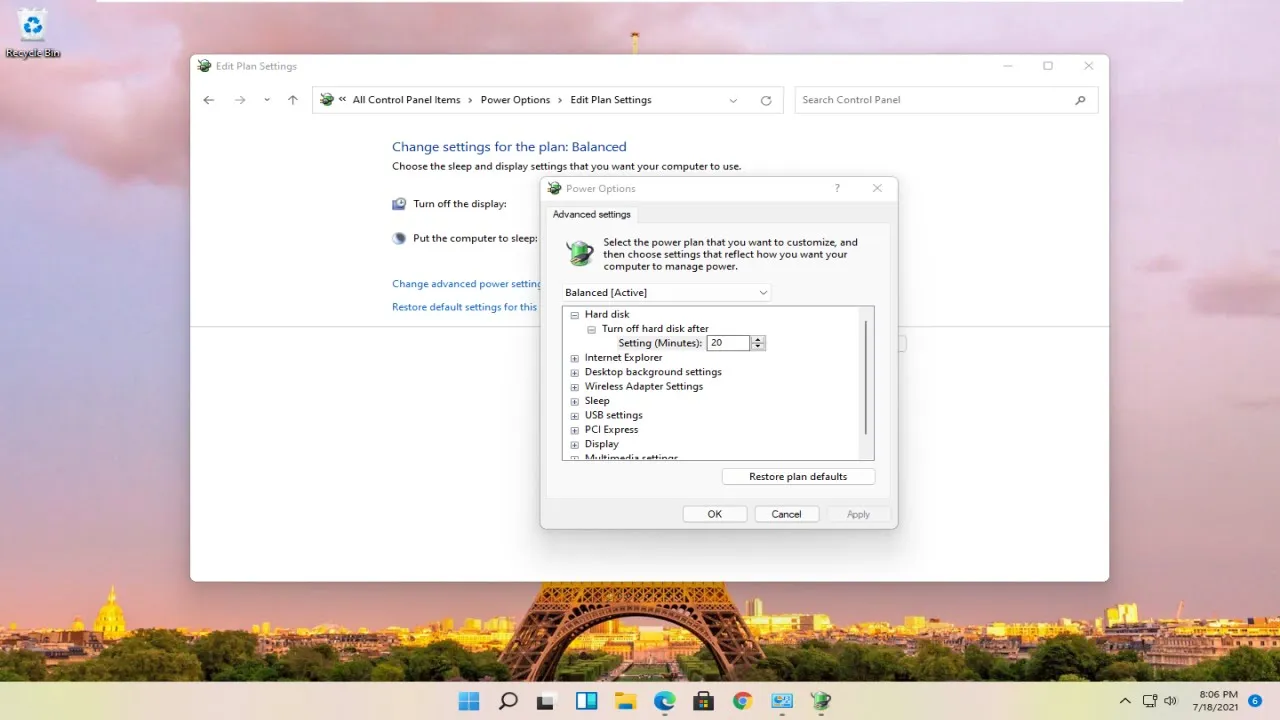Viewport: 1280px width, 720px height.
Task: Select the Hard disk tree label
Action: pyautogui.click(x=607, y=314)
